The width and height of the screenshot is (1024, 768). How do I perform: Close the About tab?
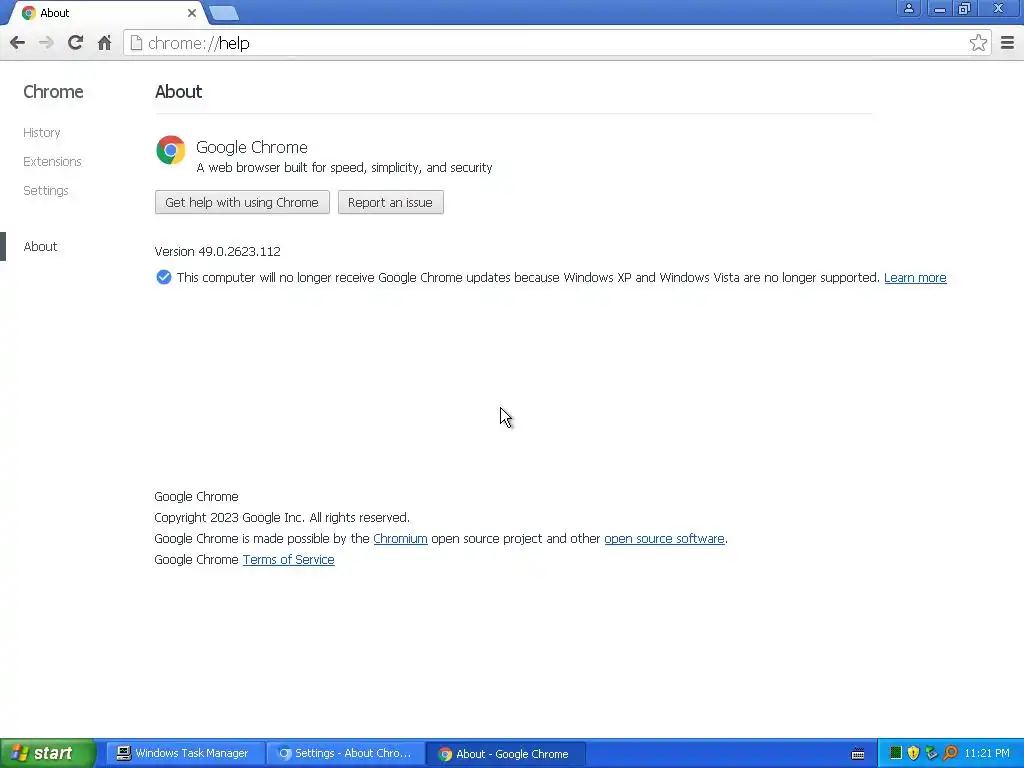191,13
